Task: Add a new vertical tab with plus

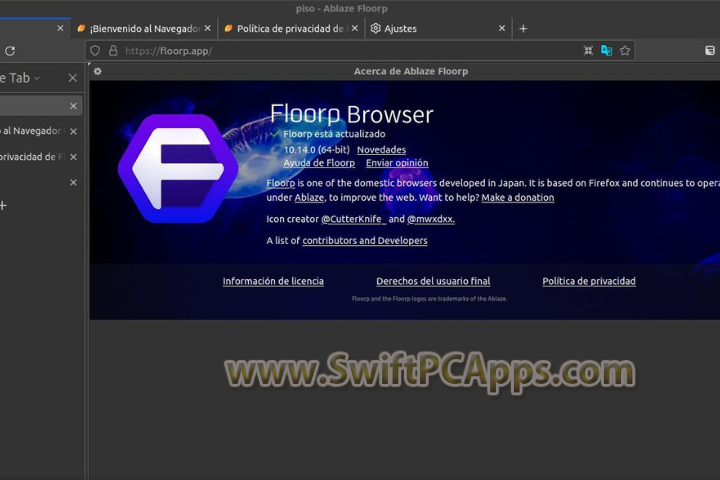Action: tap(3, 205)
